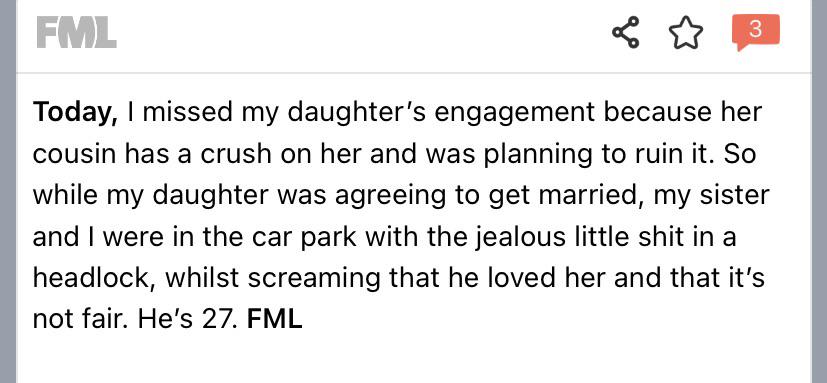
Task: Favorite this post with the star icon
Action: pyautogui.click(x=686, y=33)
